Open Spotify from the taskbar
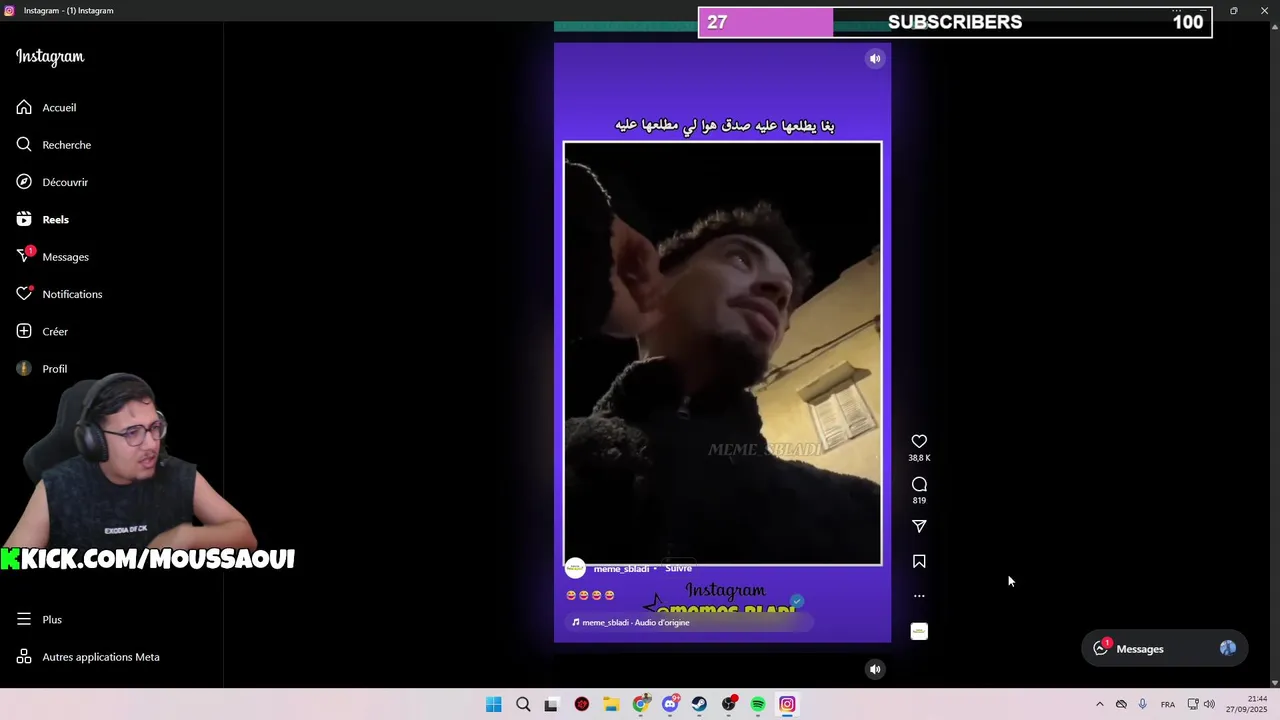The image size is (1280, 720). [x=758, y=704]
